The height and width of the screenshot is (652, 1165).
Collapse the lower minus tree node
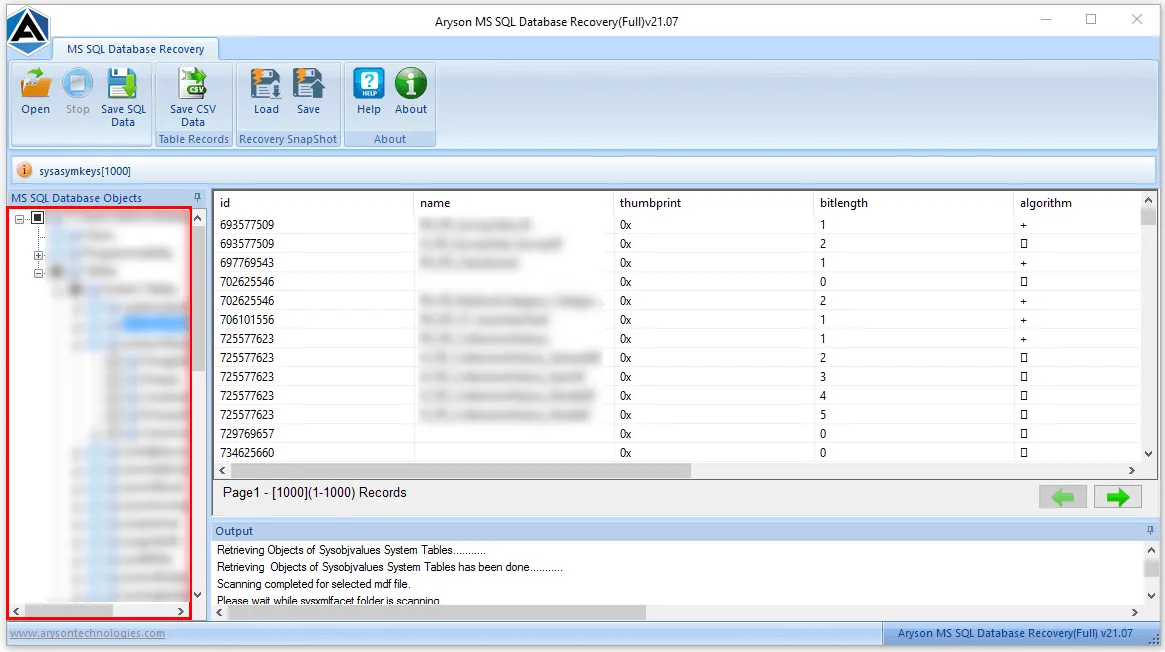coord(39,273)
